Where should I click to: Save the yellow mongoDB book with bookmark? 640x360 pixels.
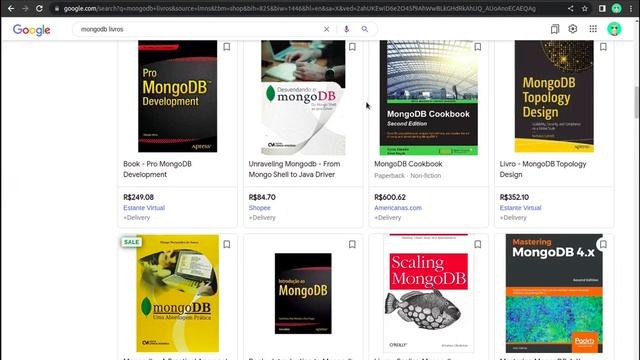point(227,244)
